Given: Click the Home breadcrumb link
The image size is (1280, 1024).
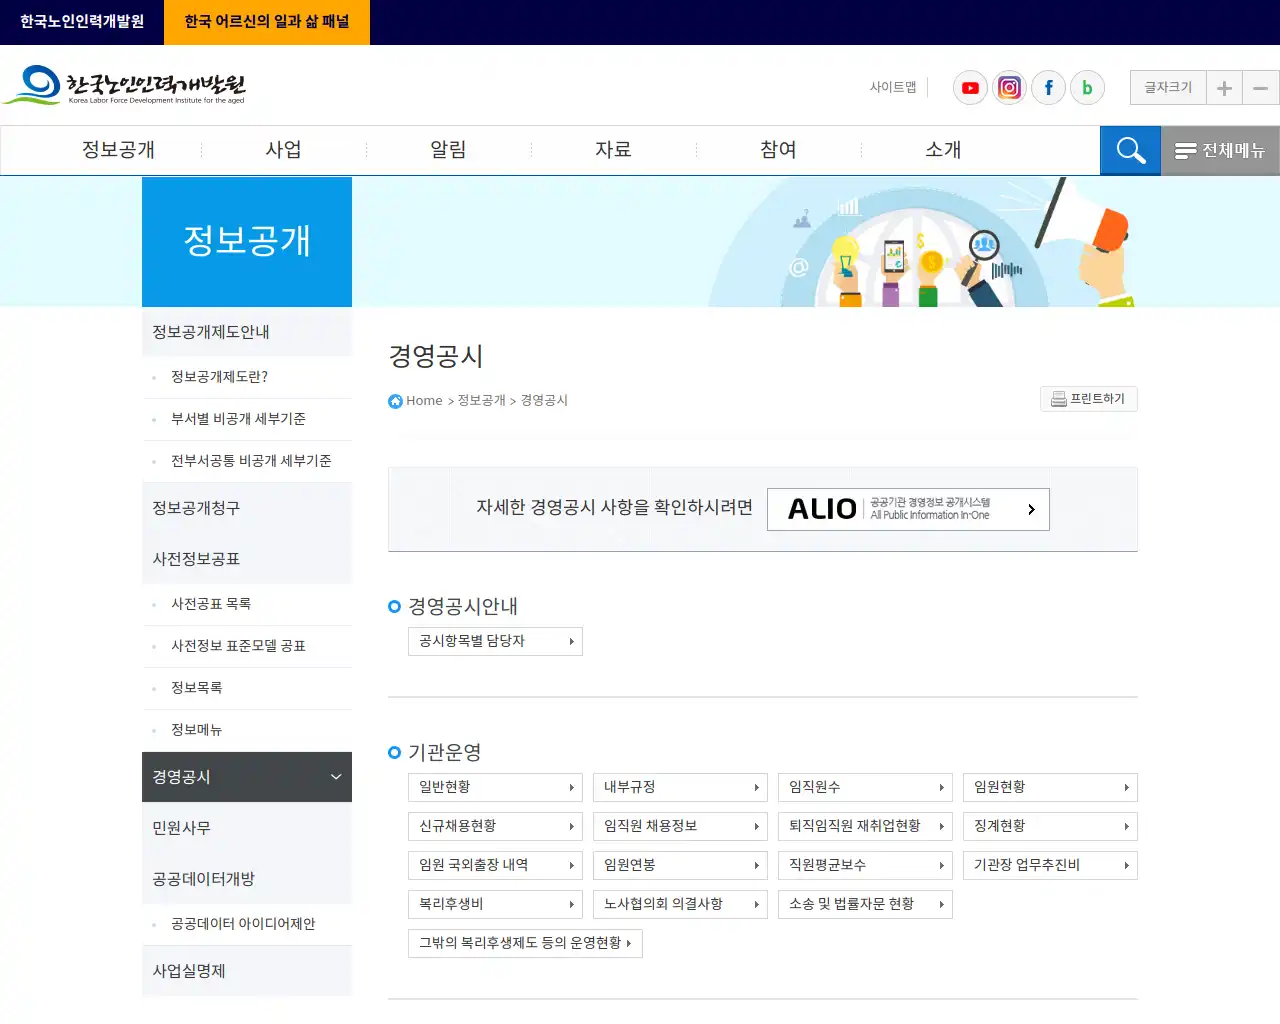Looking at the screenshot, I should (424, 401).
